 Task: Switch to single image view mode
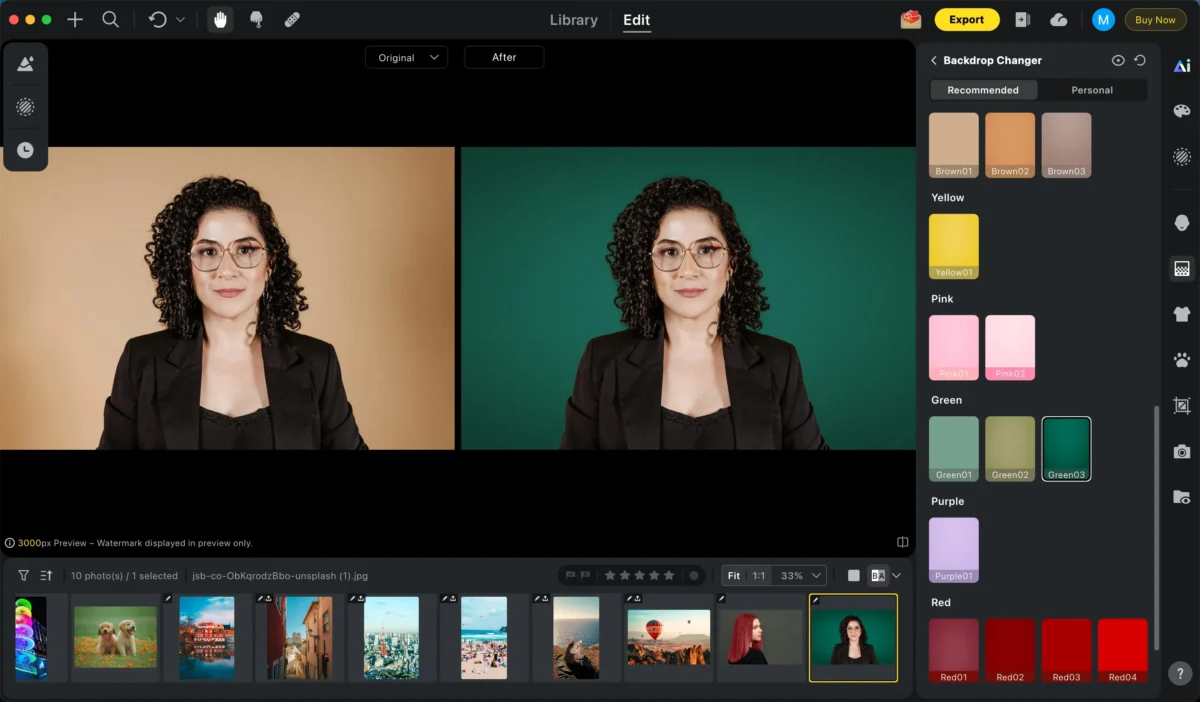pyautogui.click(x=853, y=575)
